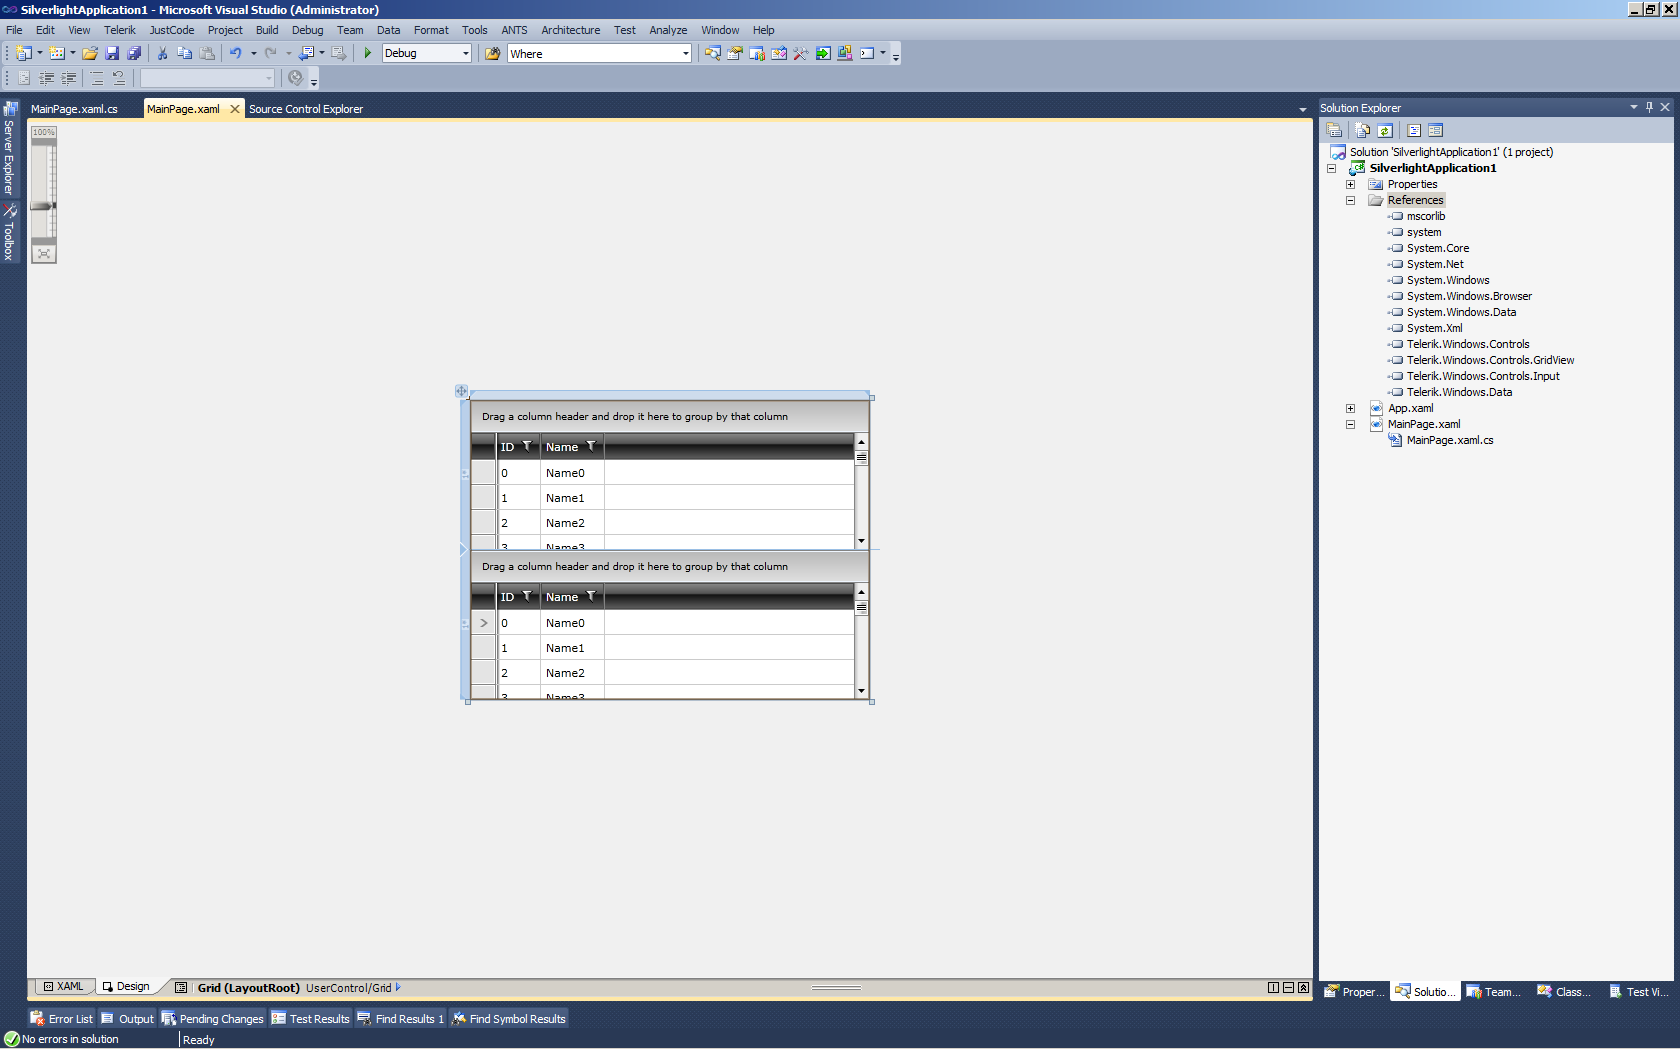This screenshot has height=1050, width=1680.
Task: Expand the Properties folder node
Action: click(x=1350, y=184)
